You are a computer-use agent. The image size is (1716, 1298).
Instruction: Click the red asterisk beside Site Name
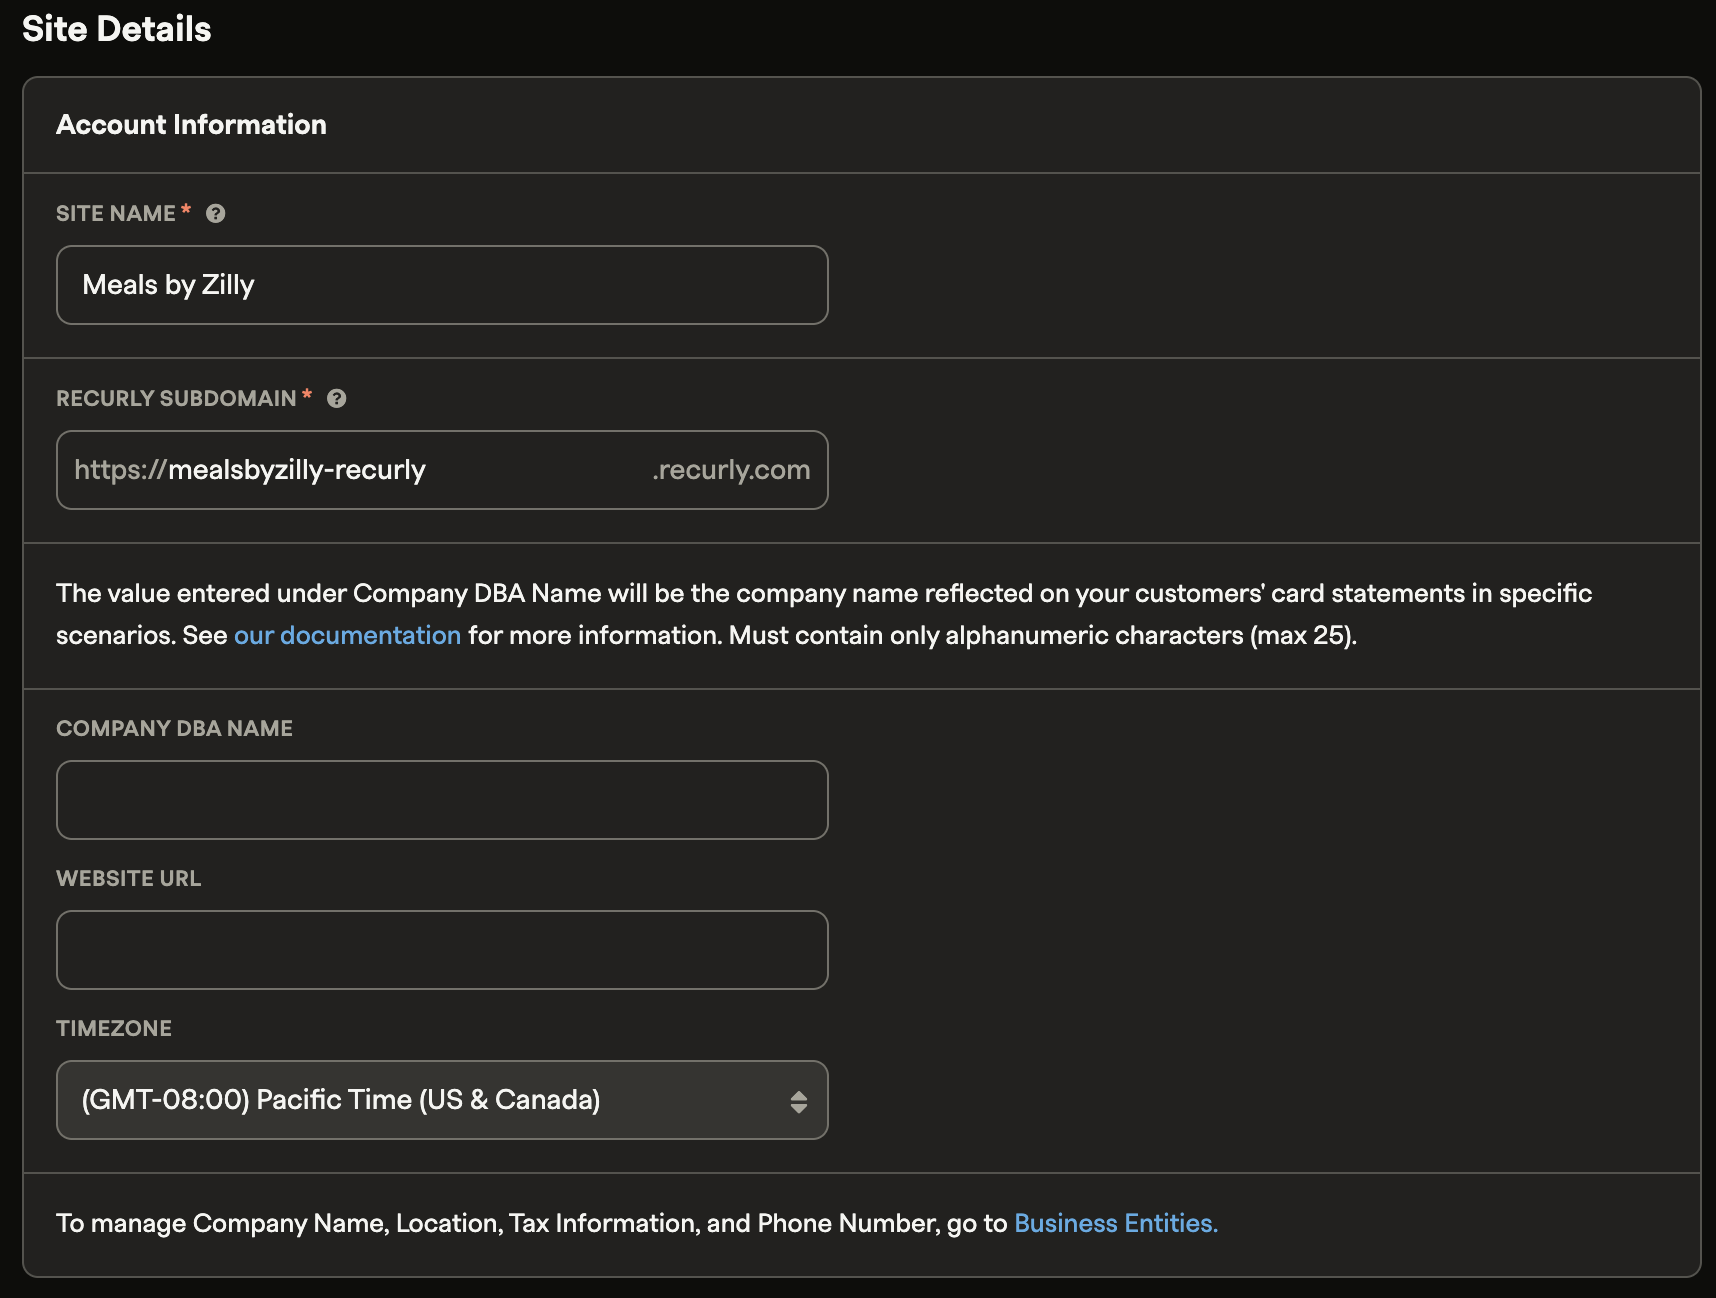tap(186, 210)
